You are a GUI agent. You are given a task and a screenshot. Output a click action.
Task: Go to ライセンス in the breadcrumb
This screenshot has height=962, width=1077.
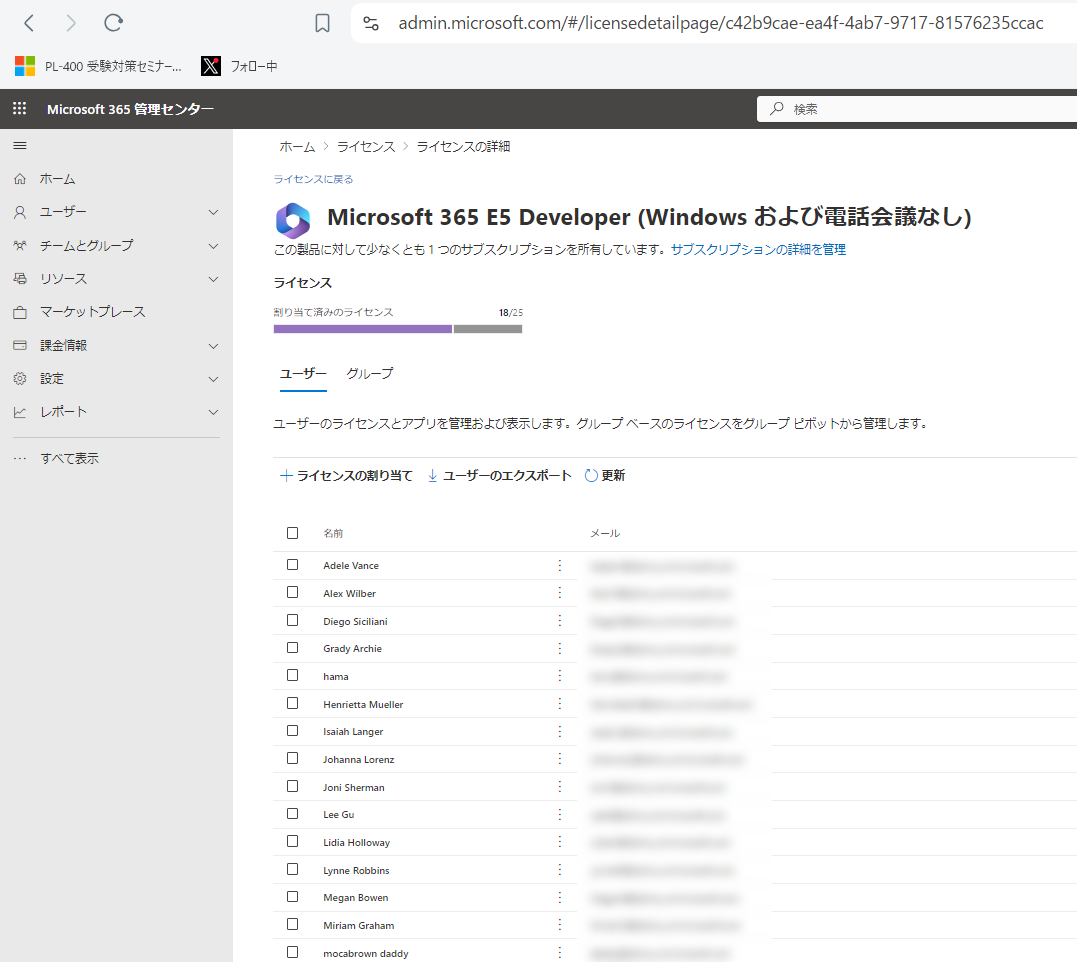point(366,146)
